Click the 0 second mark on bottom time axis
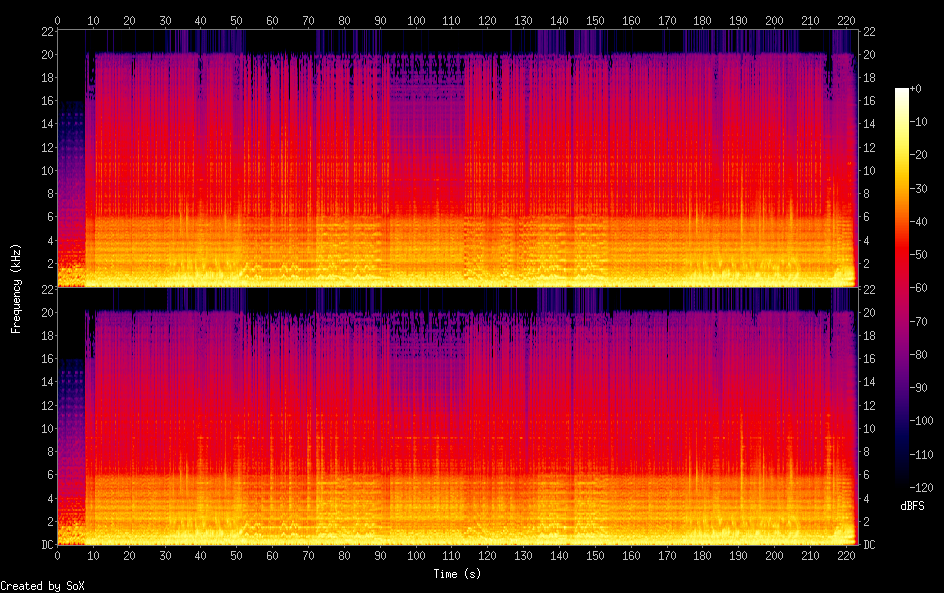 point(57,555)
